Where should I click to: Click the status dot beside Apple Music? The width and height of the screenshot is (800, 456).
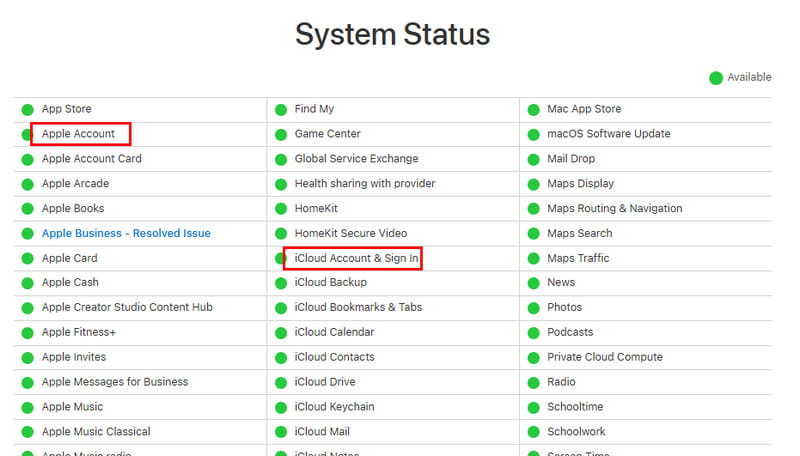pos(28,408)
